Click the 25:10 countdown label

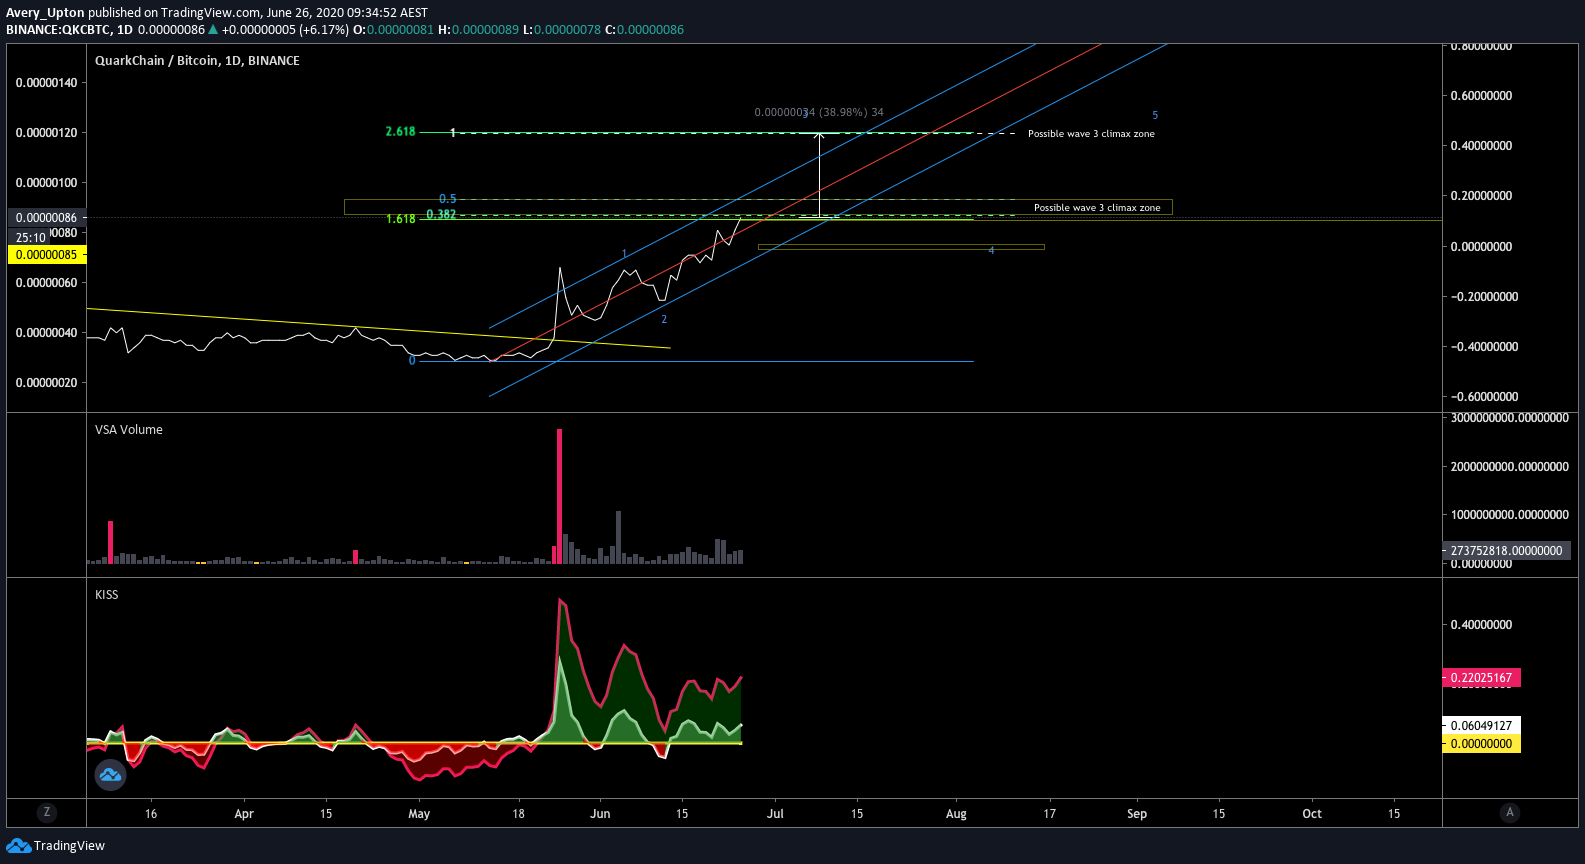(x=31, y=238)
